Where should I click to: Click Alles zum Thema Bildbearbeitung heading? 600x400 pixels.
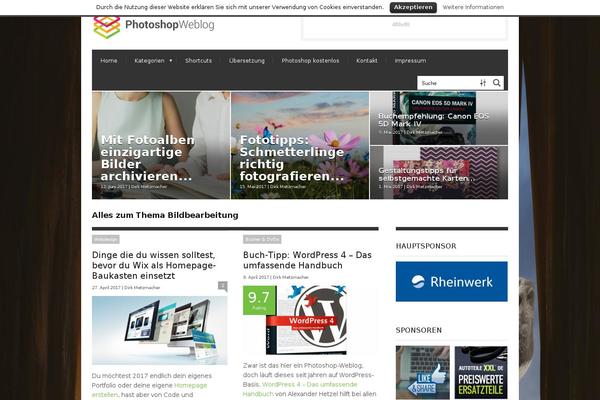165,215
